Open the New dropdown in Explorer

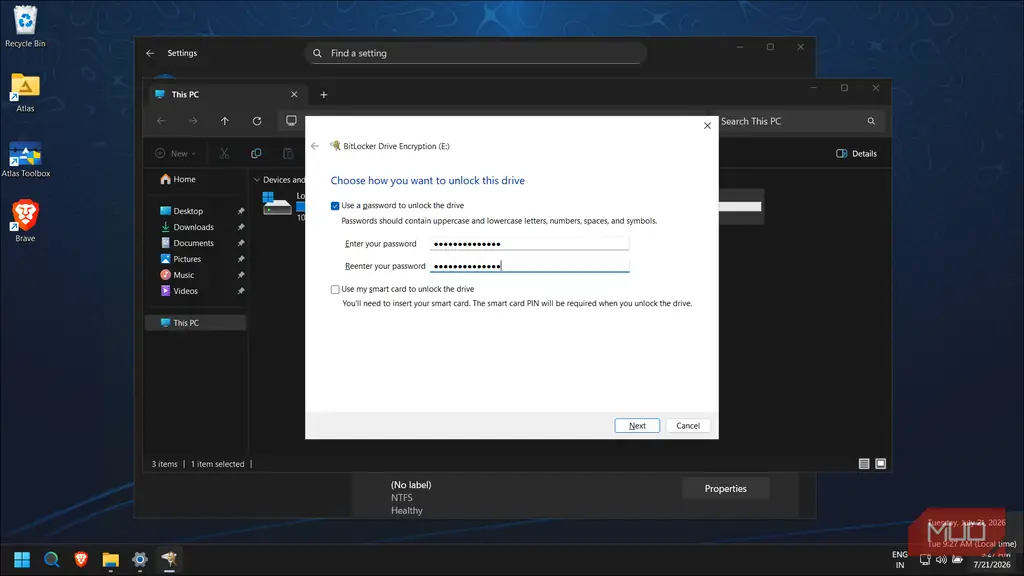175,153
